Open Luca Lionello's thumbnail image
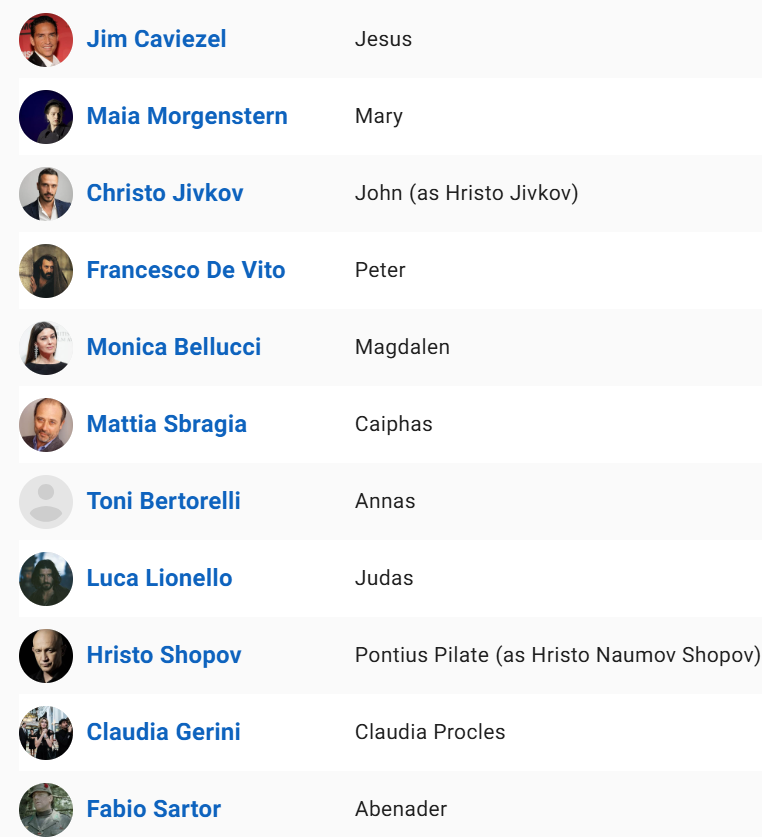Viewport: 762px width, 837px height. [46, 579]
